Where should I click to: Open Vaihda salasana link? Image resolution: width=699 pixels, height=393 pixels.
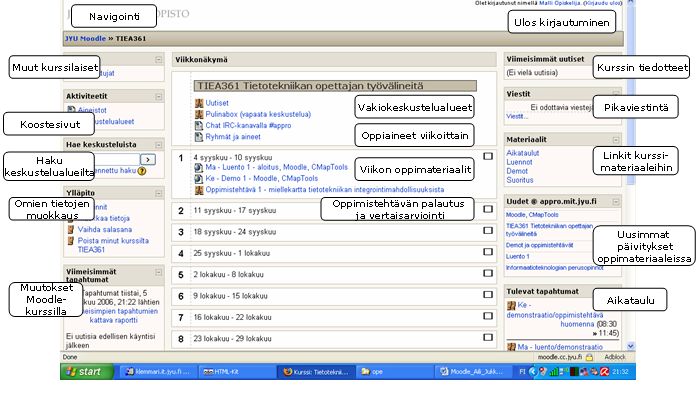pyautogui.click(x=105, y=229)
